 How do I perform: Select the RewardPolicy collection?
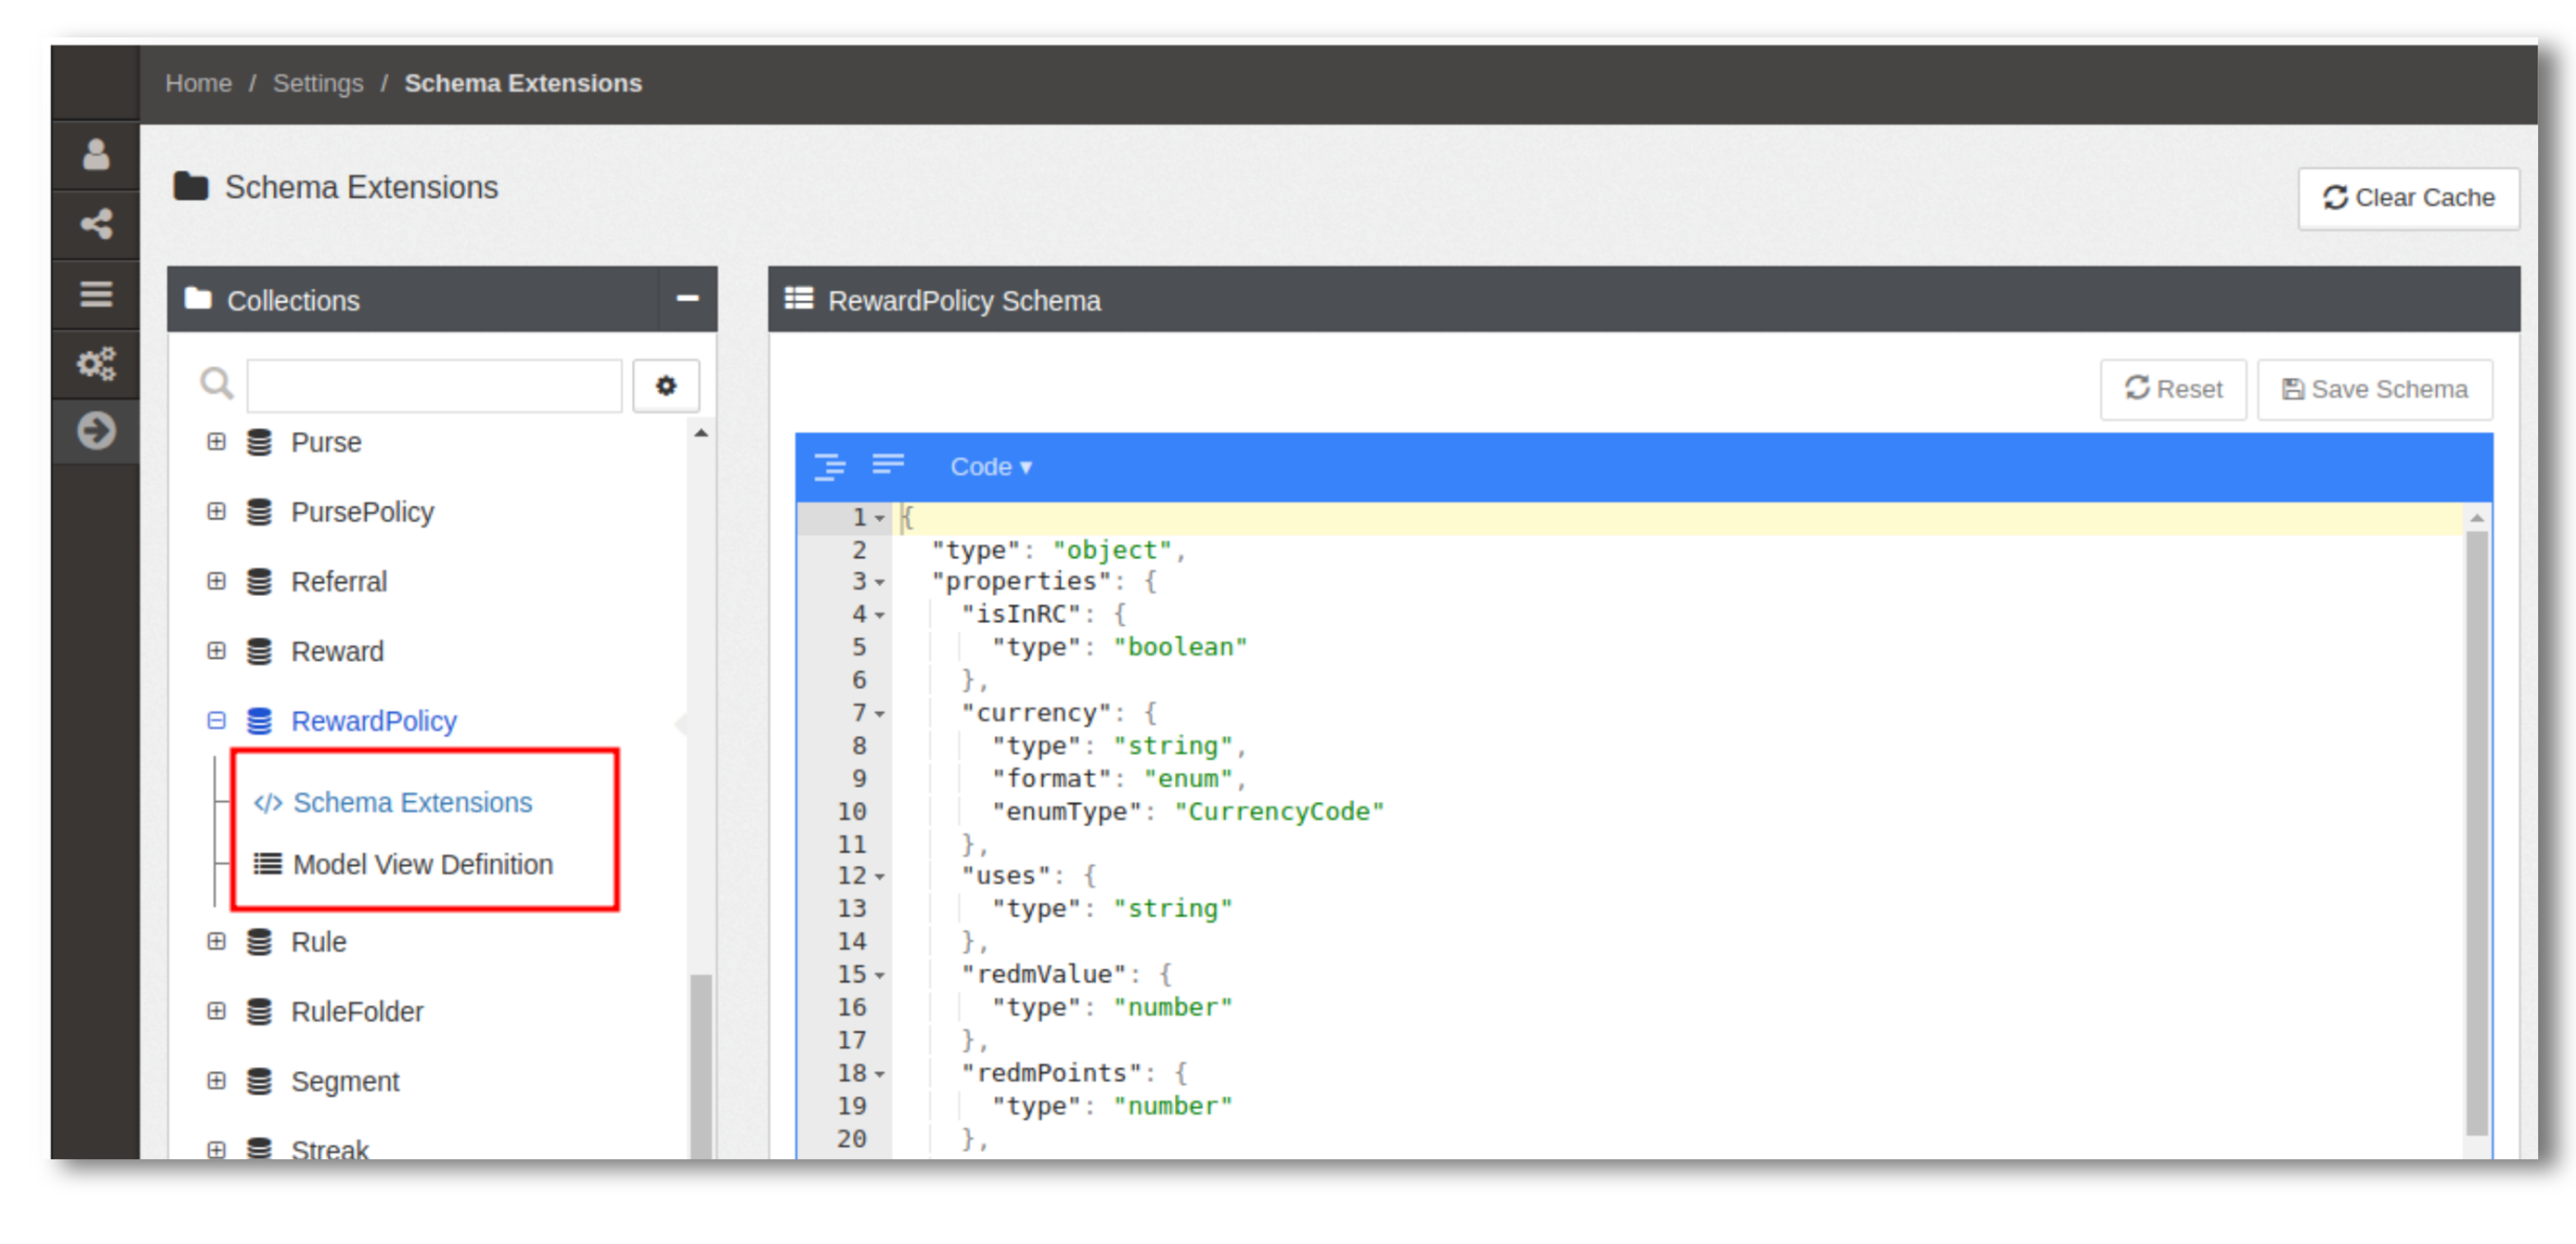(x=374, y=721)
